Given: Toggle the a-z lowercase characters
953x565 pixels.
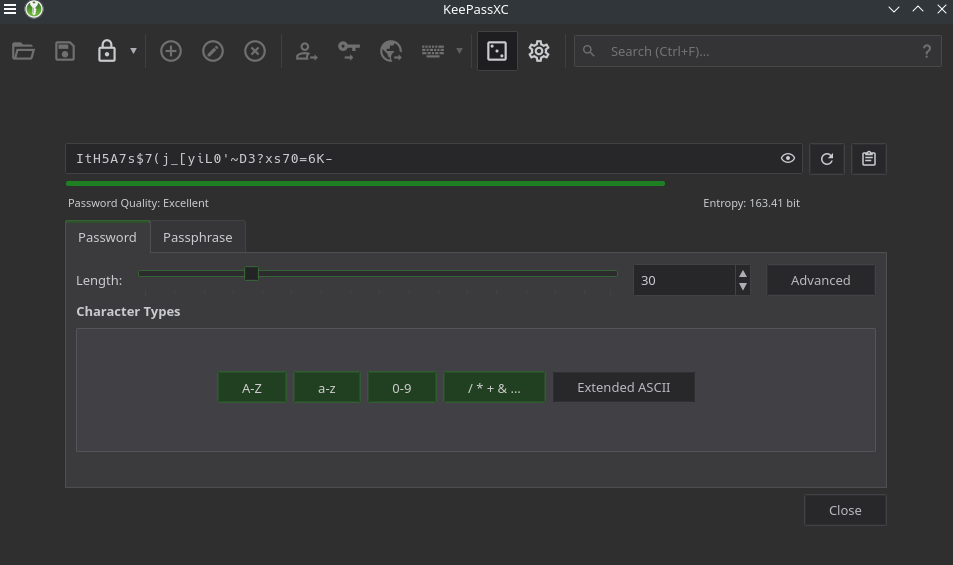Looking at the screenshot, I should [x=327, y=388].
